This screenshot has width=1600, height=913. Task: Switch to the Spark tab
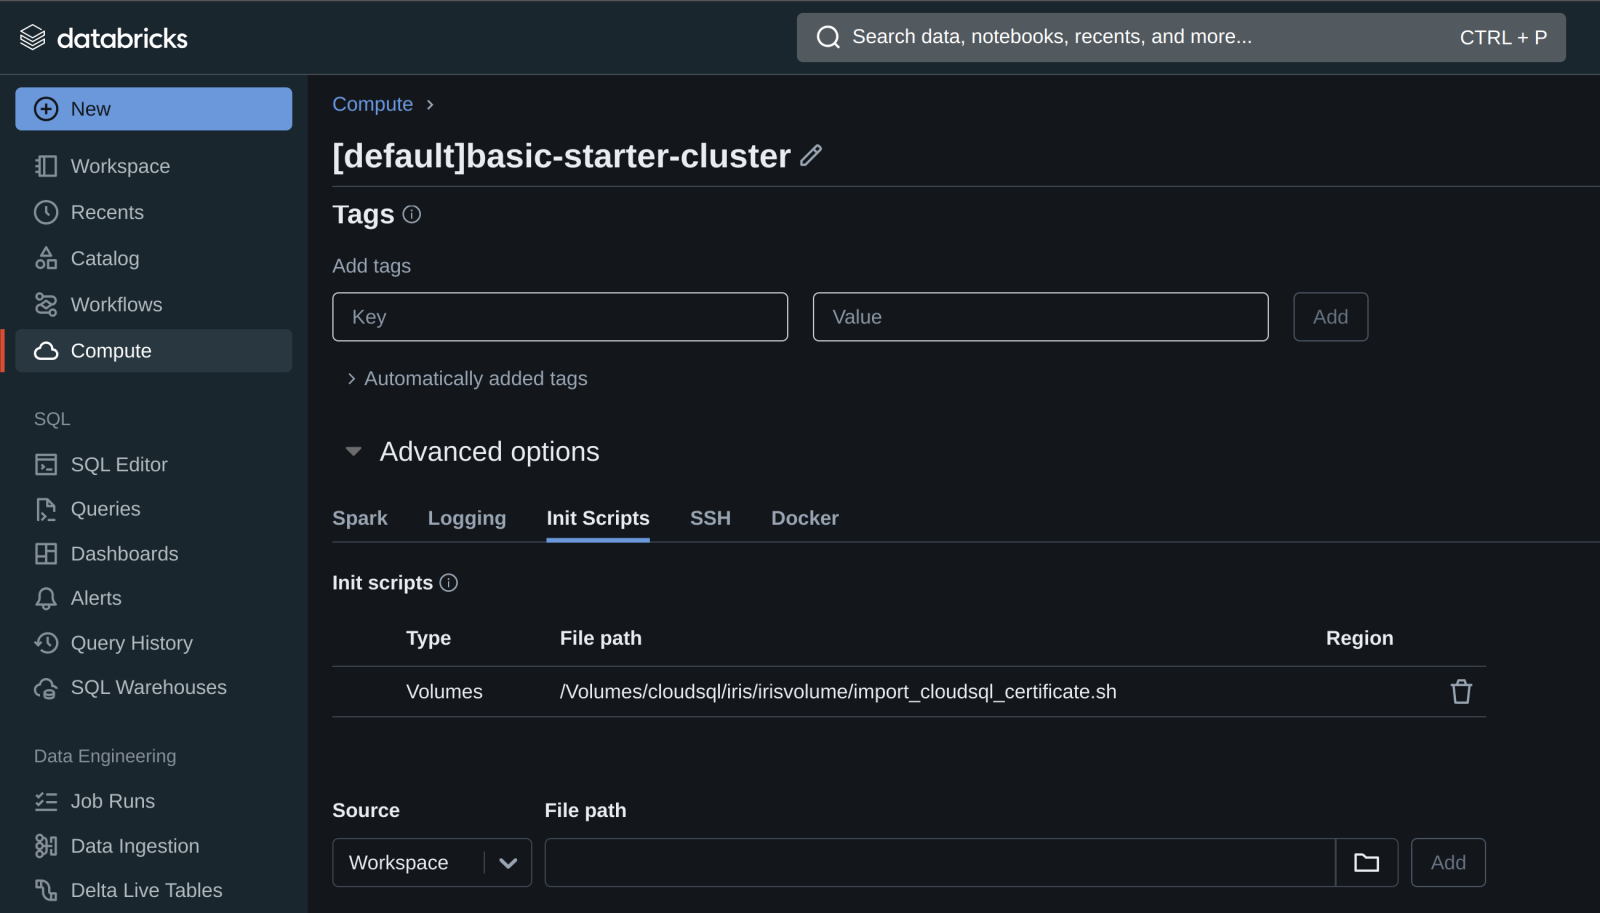tap(360, 518)
